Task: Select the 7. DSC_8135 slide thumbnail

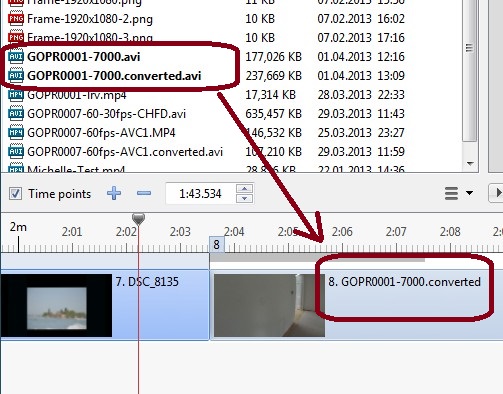Action: [56, 305]
